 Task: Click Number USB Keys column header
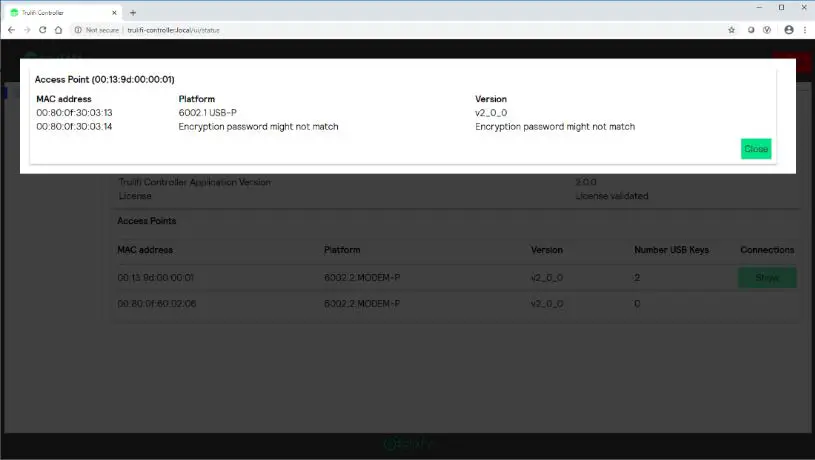pos(671,250)
